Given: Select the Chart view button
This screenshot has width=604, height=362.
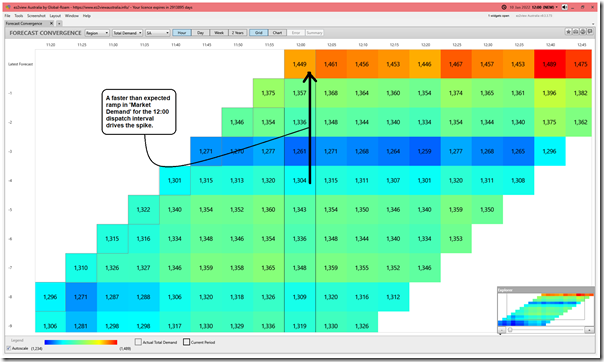Looking at the screenshot, I should pos(277,33).
